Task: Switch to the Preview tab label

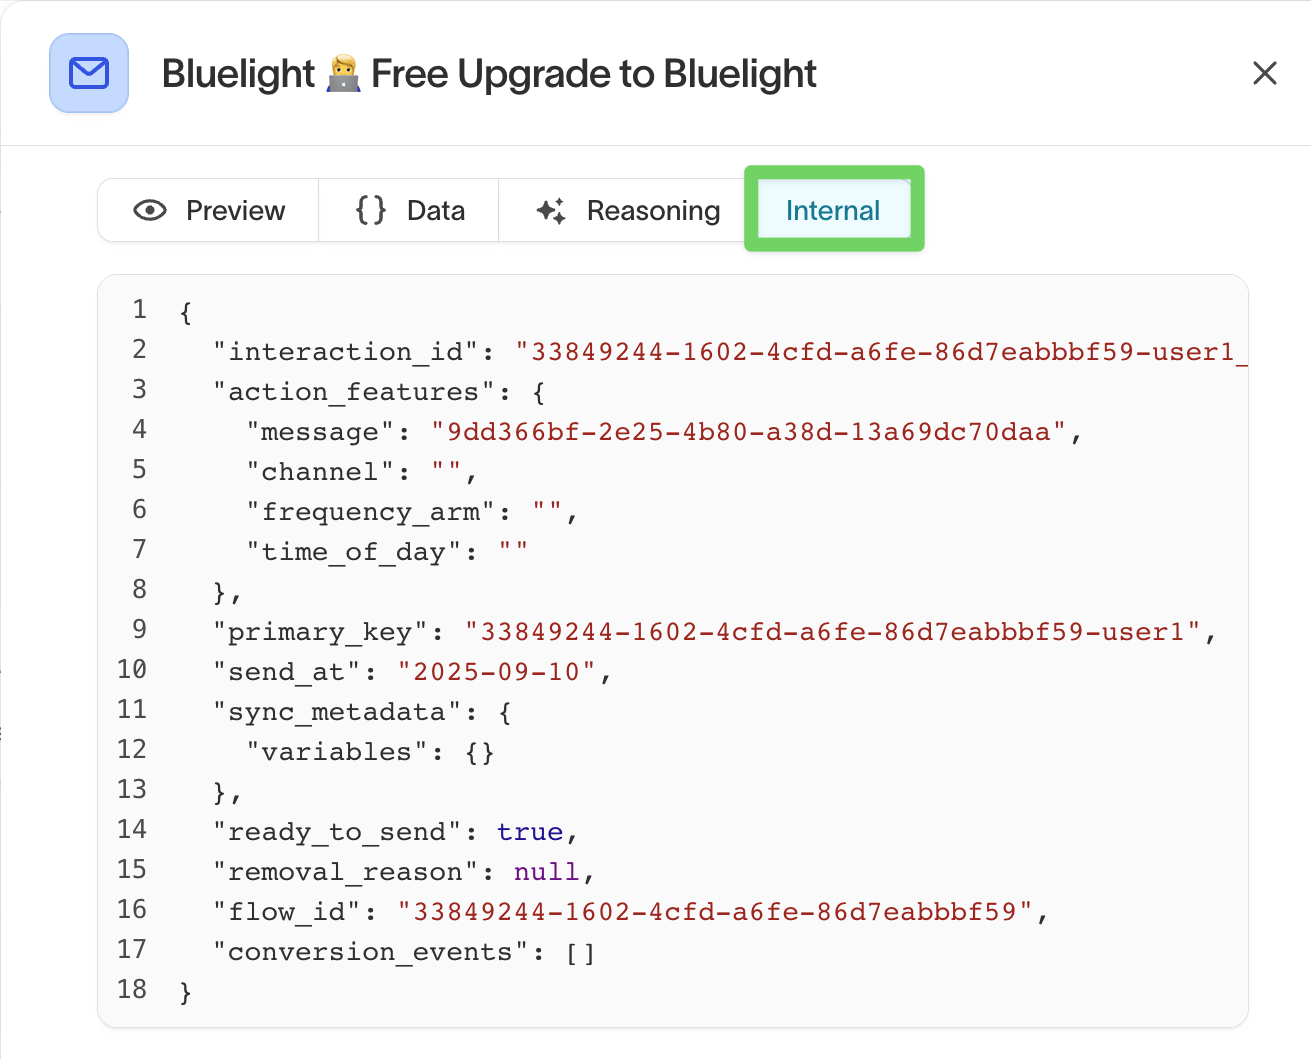Action: click(x=235, y=210)
